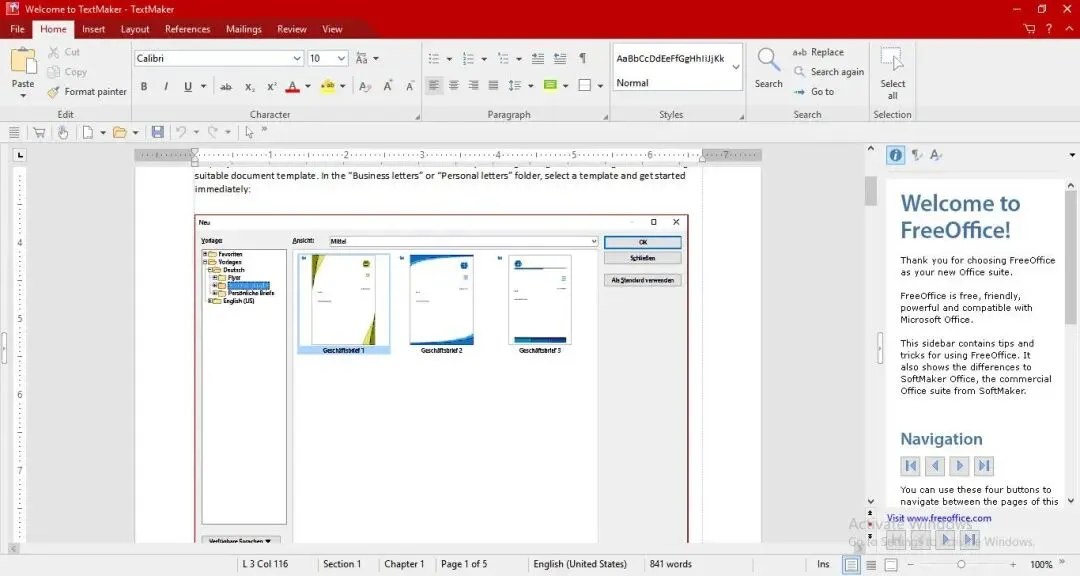Open the sidebar info panel icon
The height and width of the screenshot is (576, 1080).
click(x=895, y=155)
